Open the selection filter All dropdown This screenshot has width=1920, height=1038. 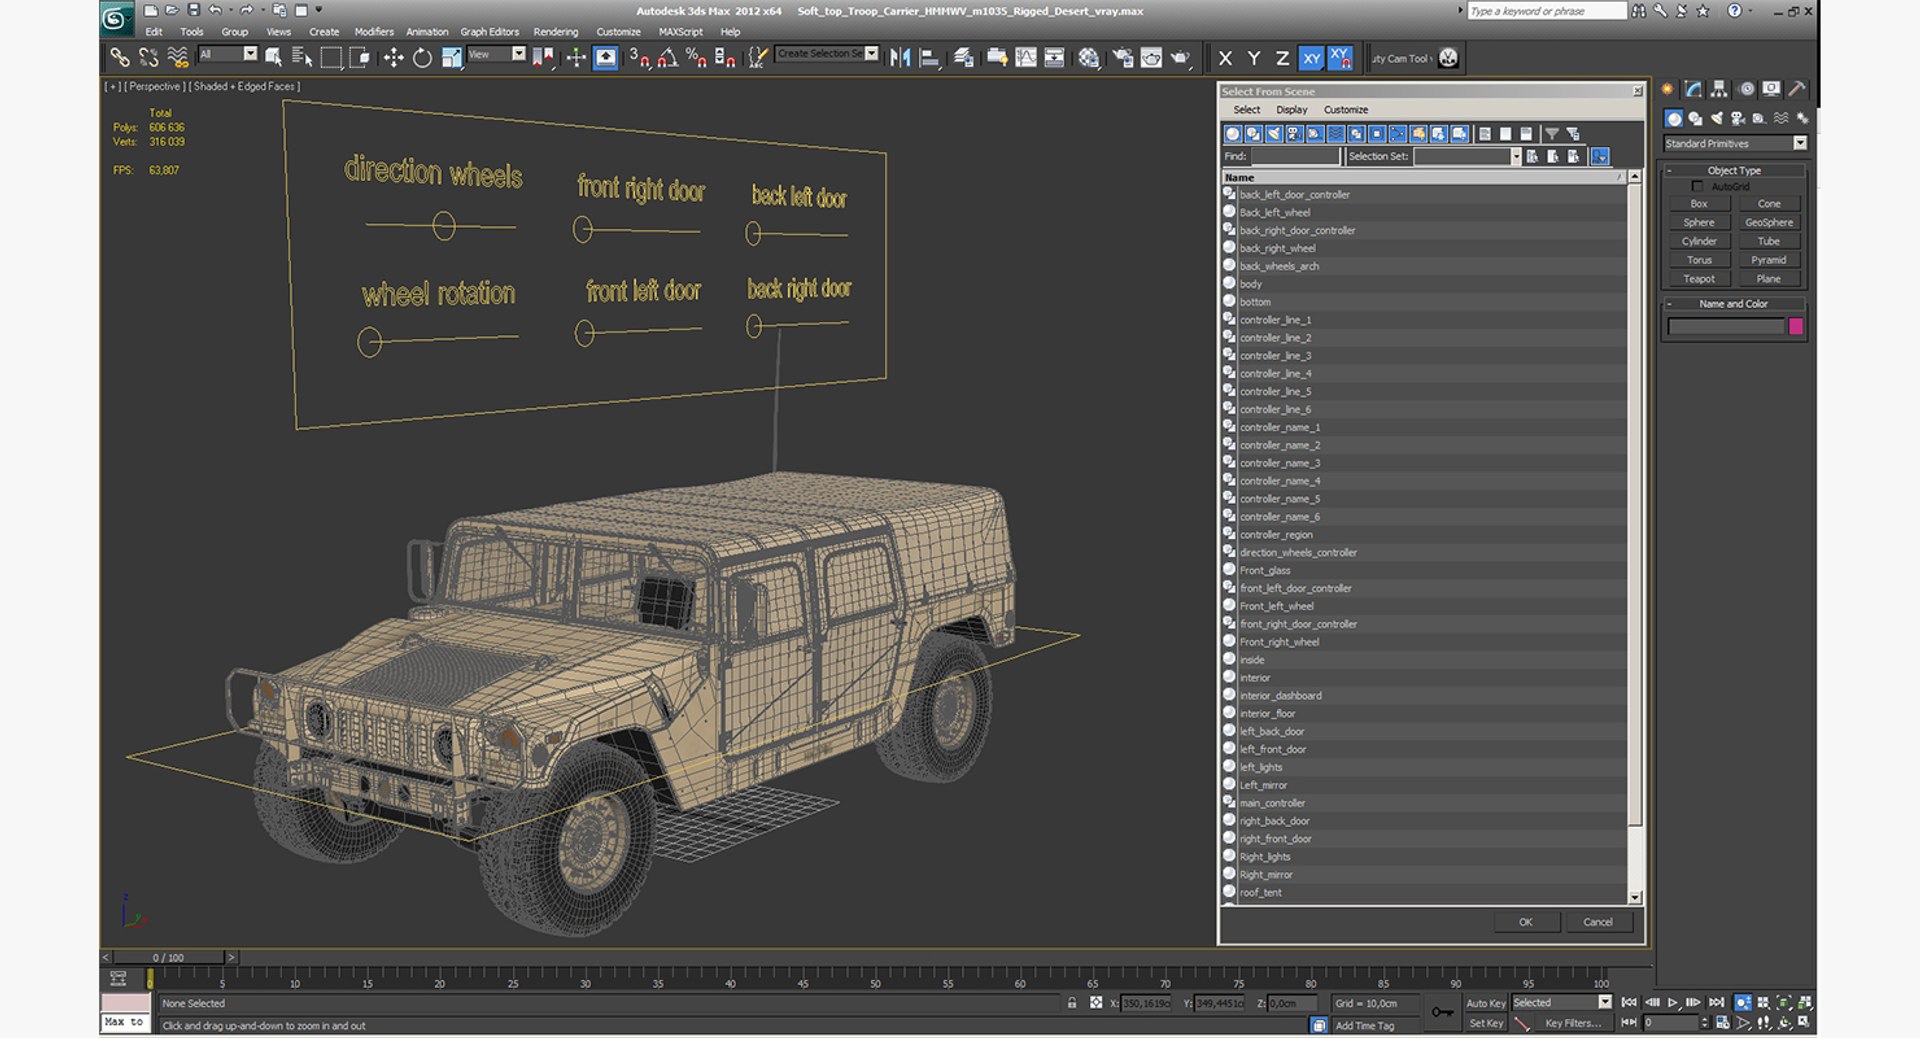(250, 54)
